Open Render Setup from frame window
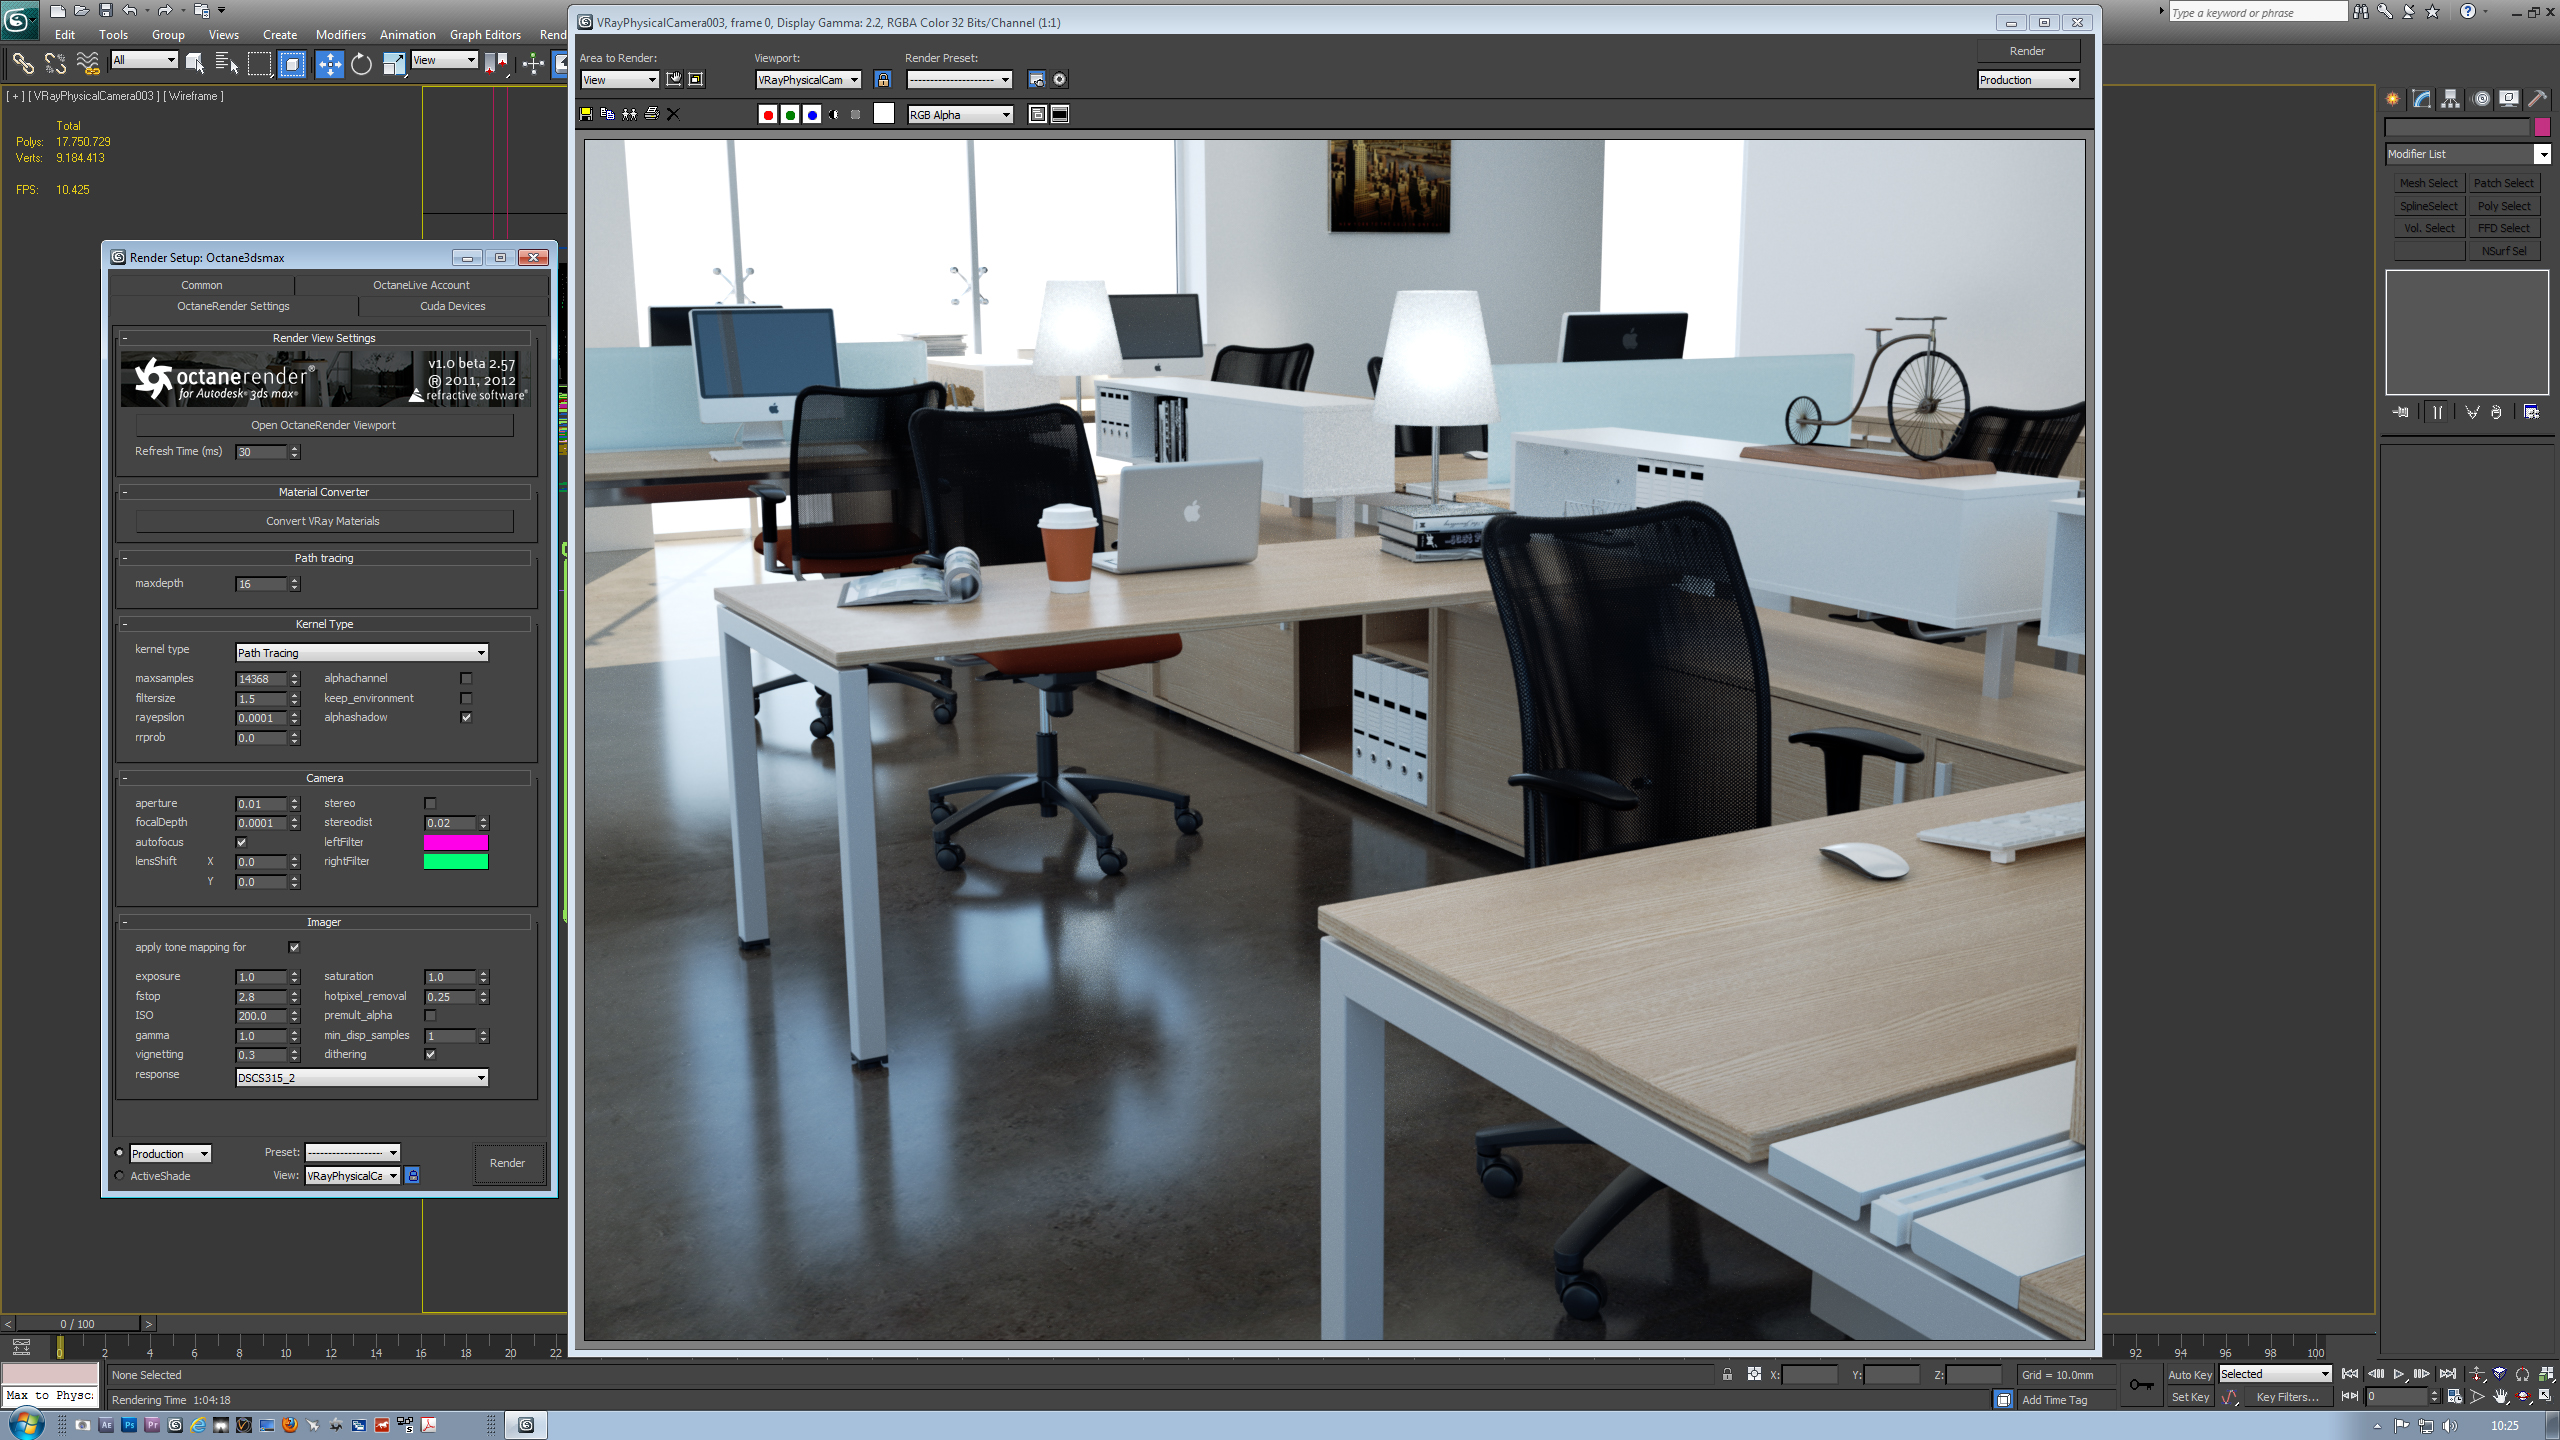The width and height of the screenshot is (2560, 1440). (x=1037, y=79)
